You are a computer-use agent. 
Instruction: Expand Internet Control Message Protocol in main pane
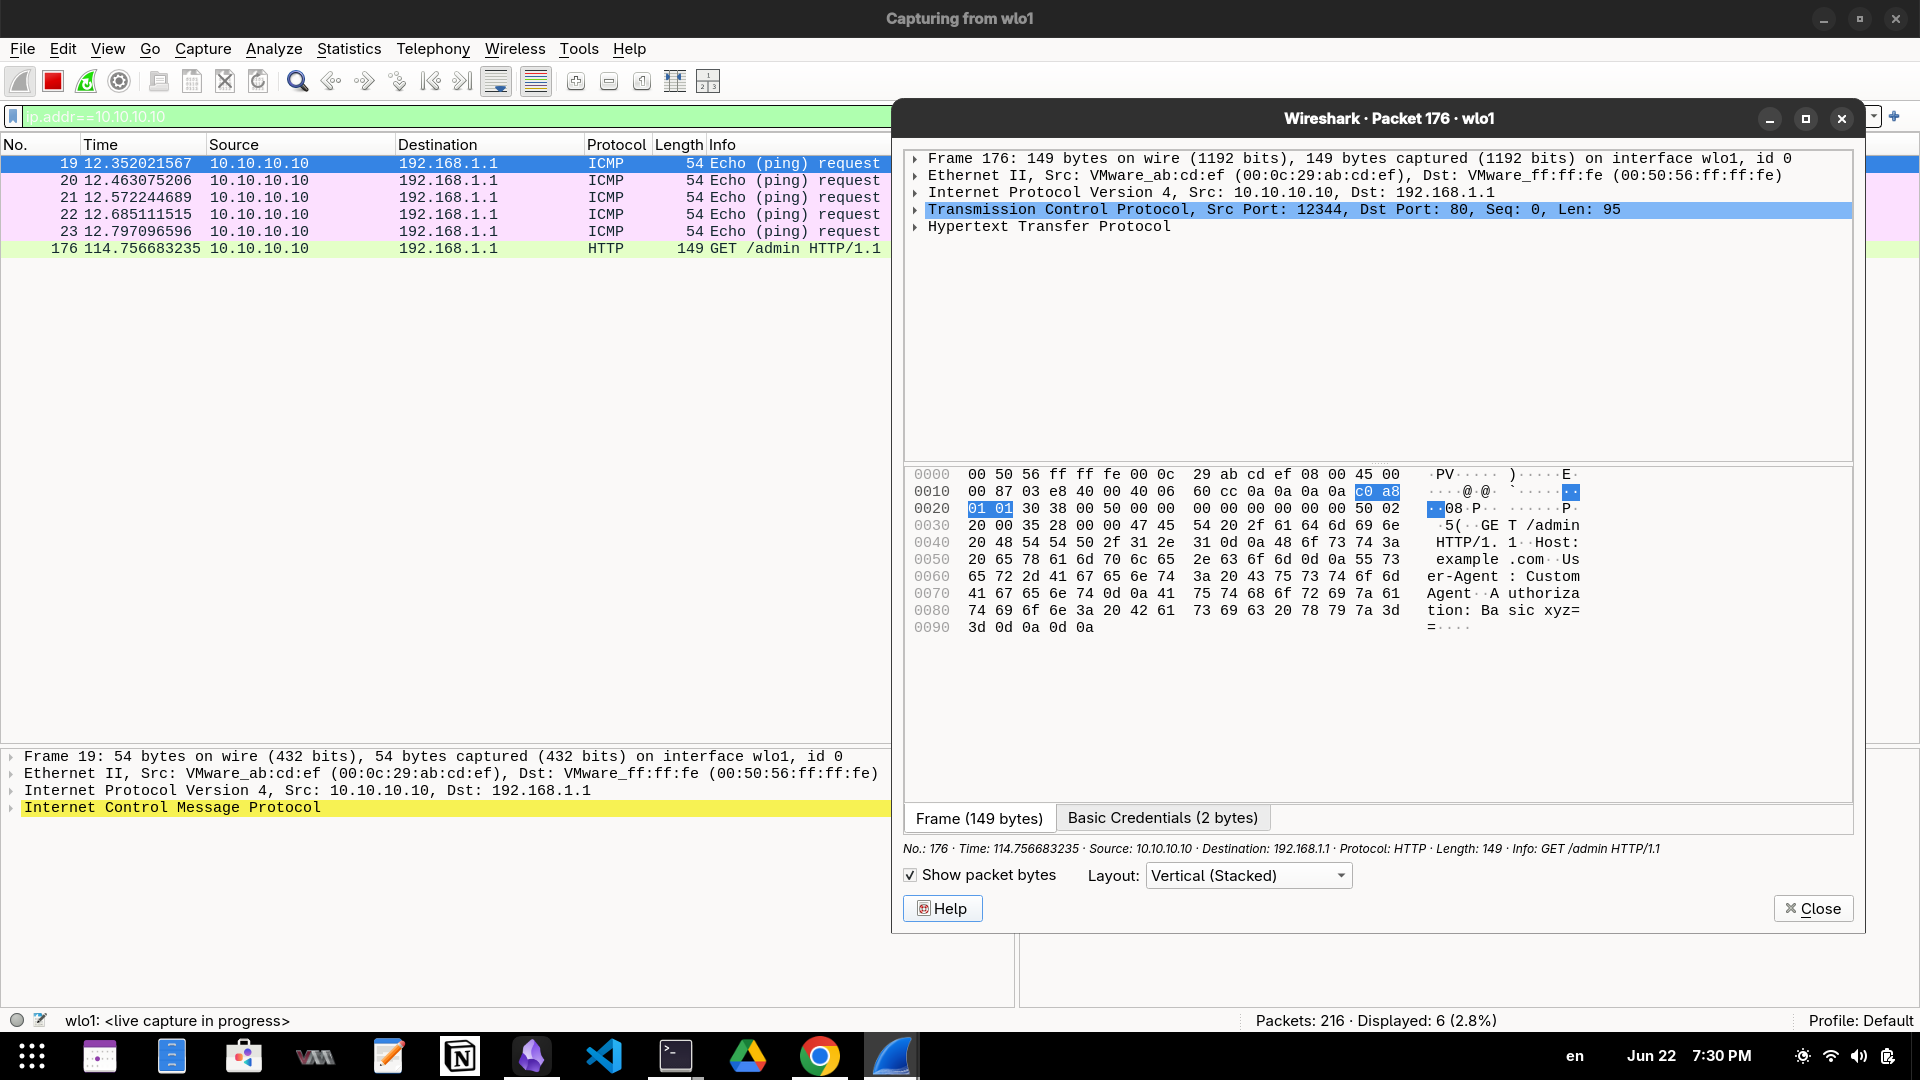click(x=11, y=808)
